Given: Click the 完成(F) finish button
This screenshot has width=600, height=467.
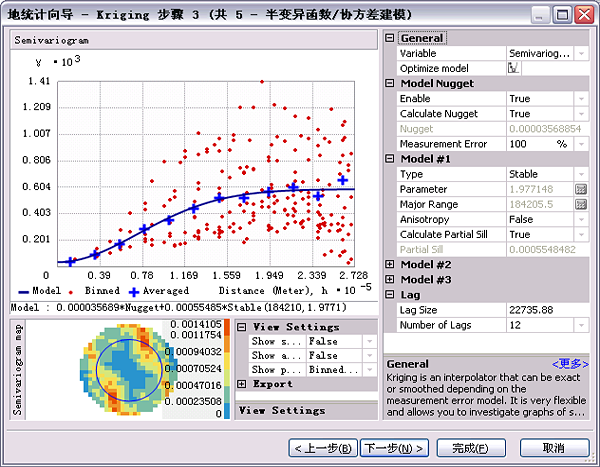Looking at the screenshot, I should coord(469,447).
